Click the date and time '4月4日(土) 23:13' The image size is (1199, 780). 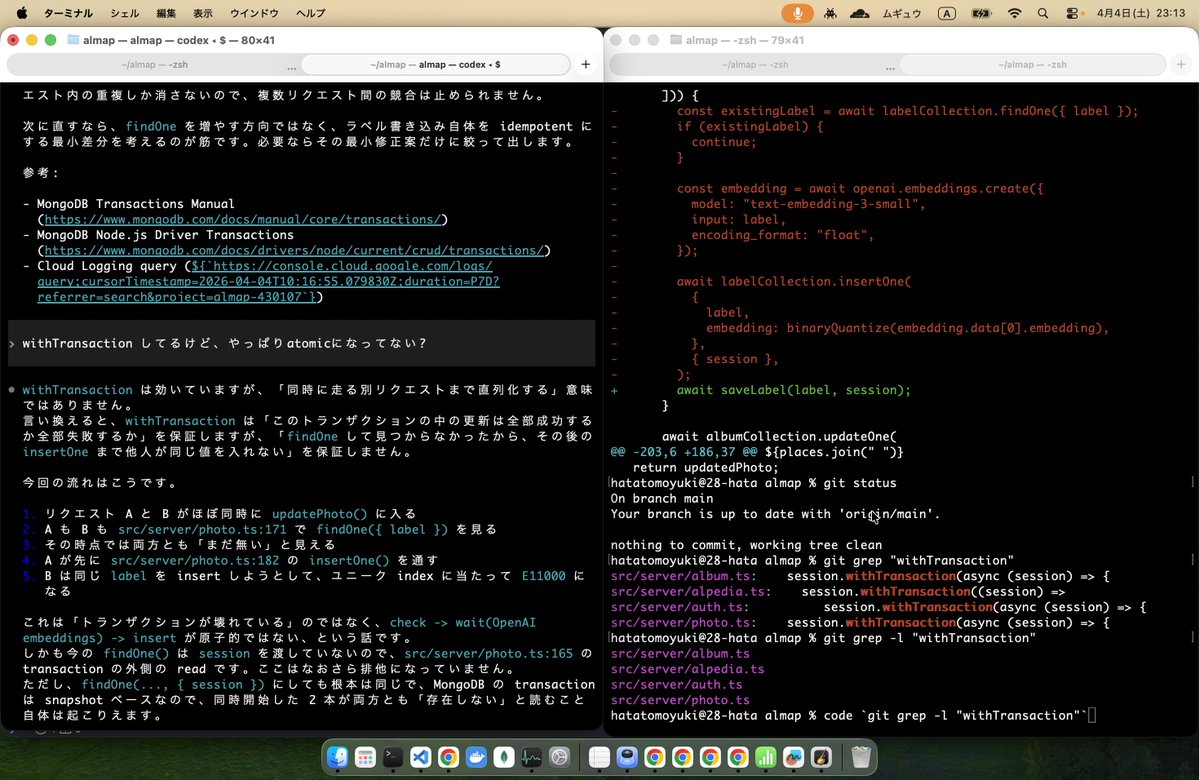click(1141, 13)
